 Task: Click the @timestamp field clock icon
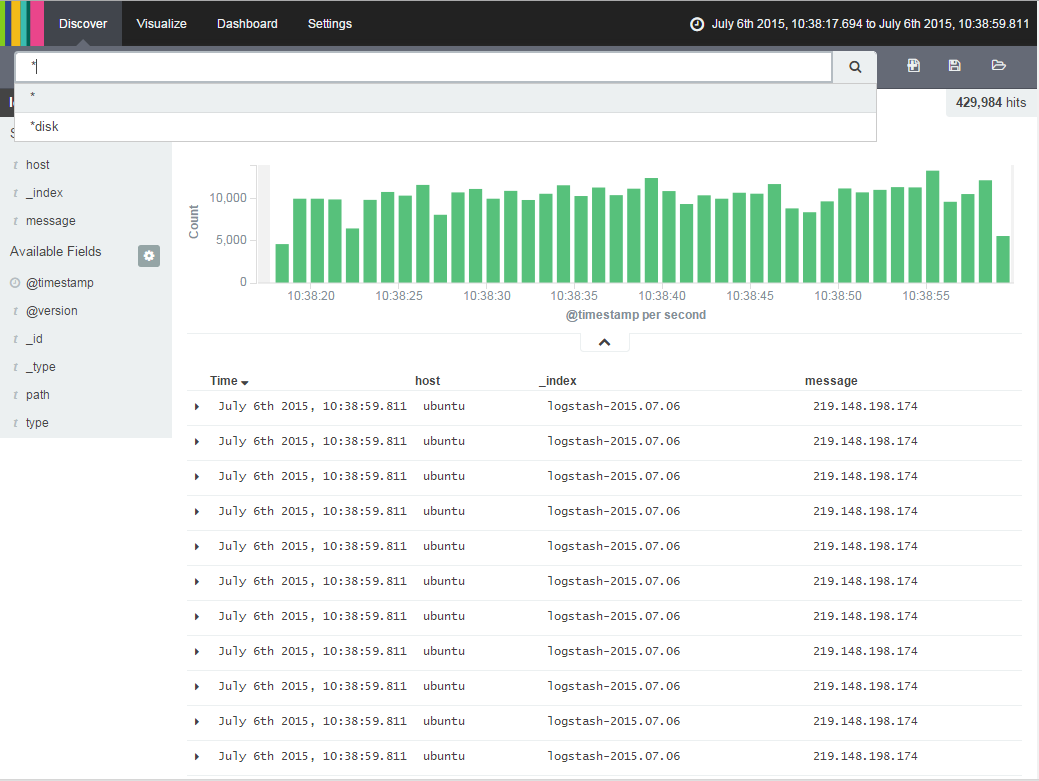[x=15, y=283]
